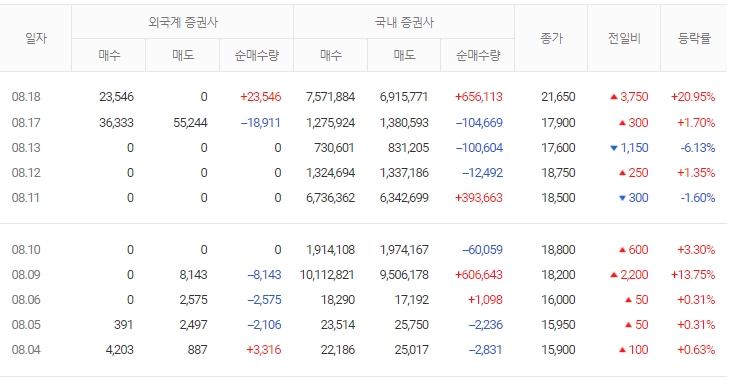Click domestic buy value 1,324,694
This screenshot has height=380, width=734.
click(x=330, y=173)
